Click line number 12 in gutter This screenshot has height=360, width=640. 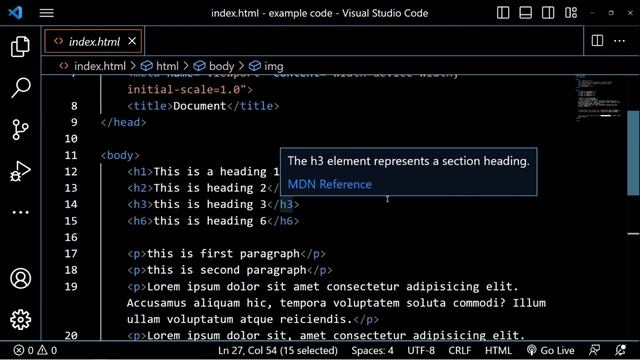click(71, 171)
